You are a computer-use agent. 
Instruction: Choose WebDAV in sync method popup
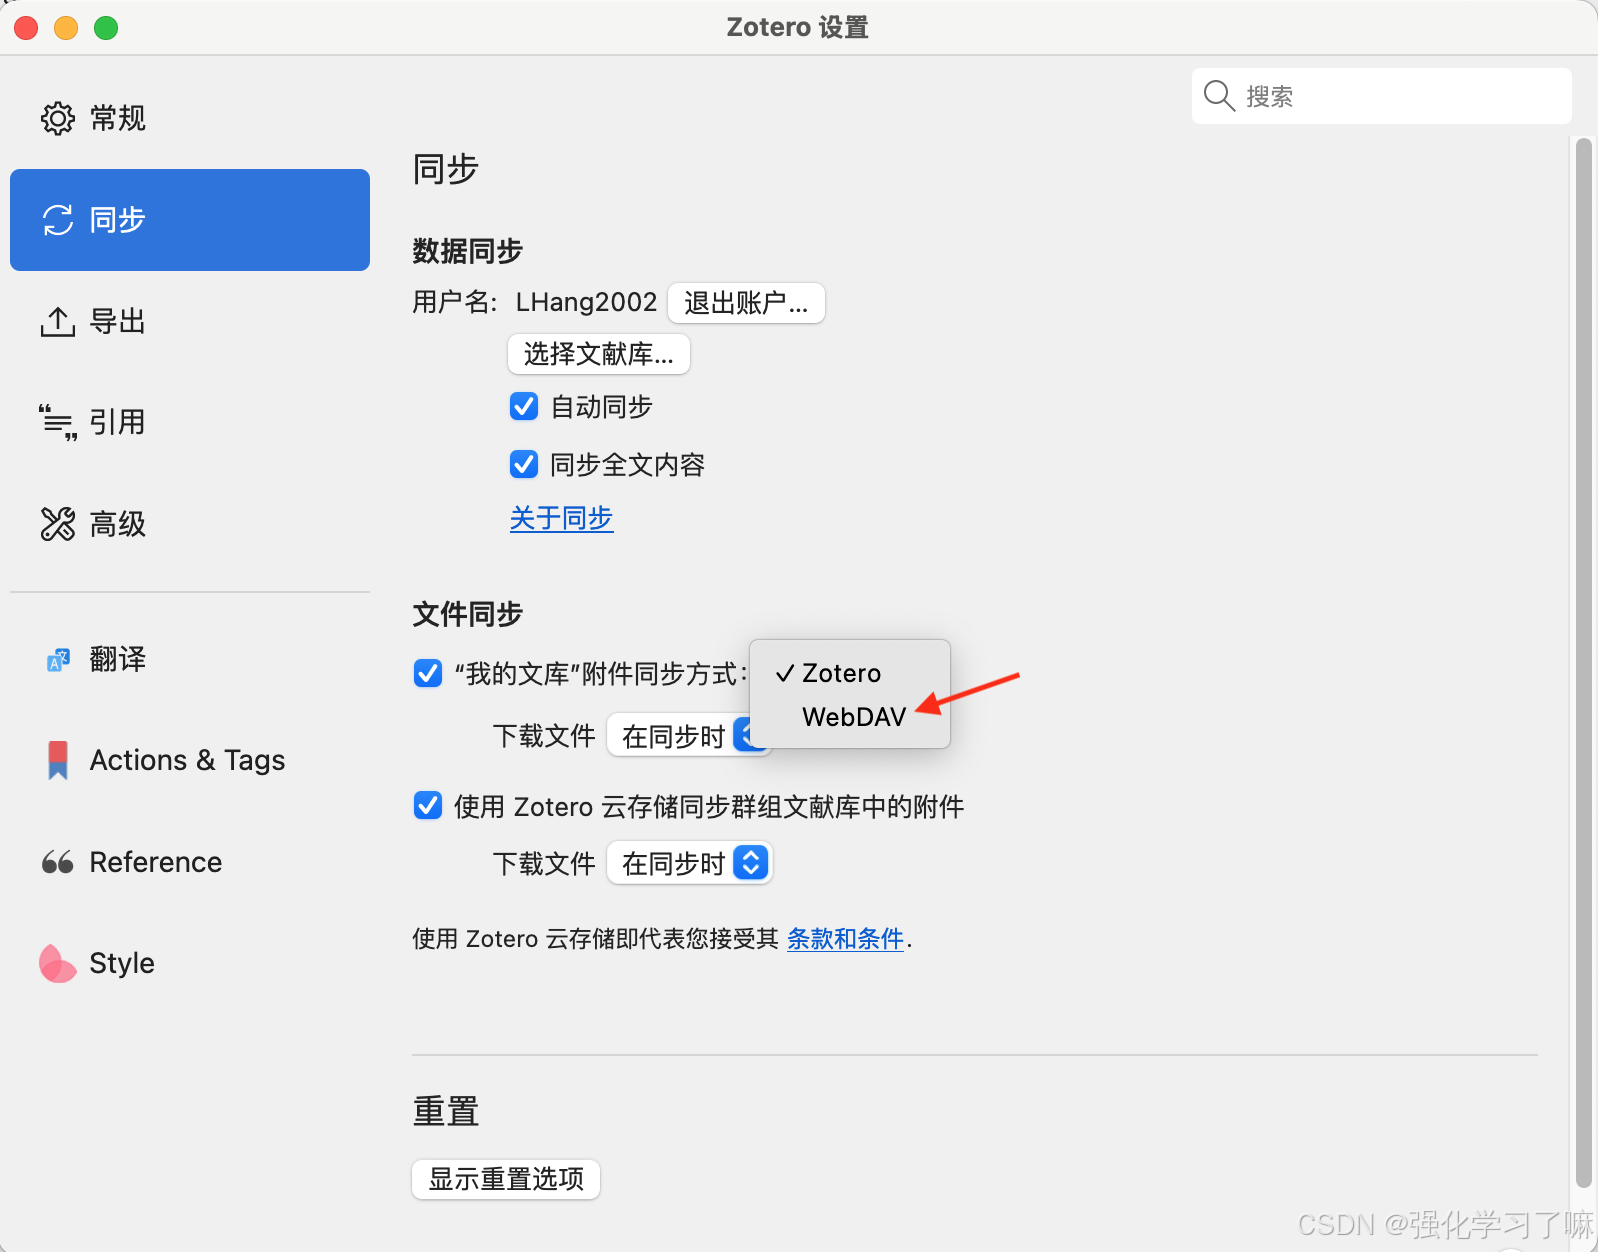850,717
